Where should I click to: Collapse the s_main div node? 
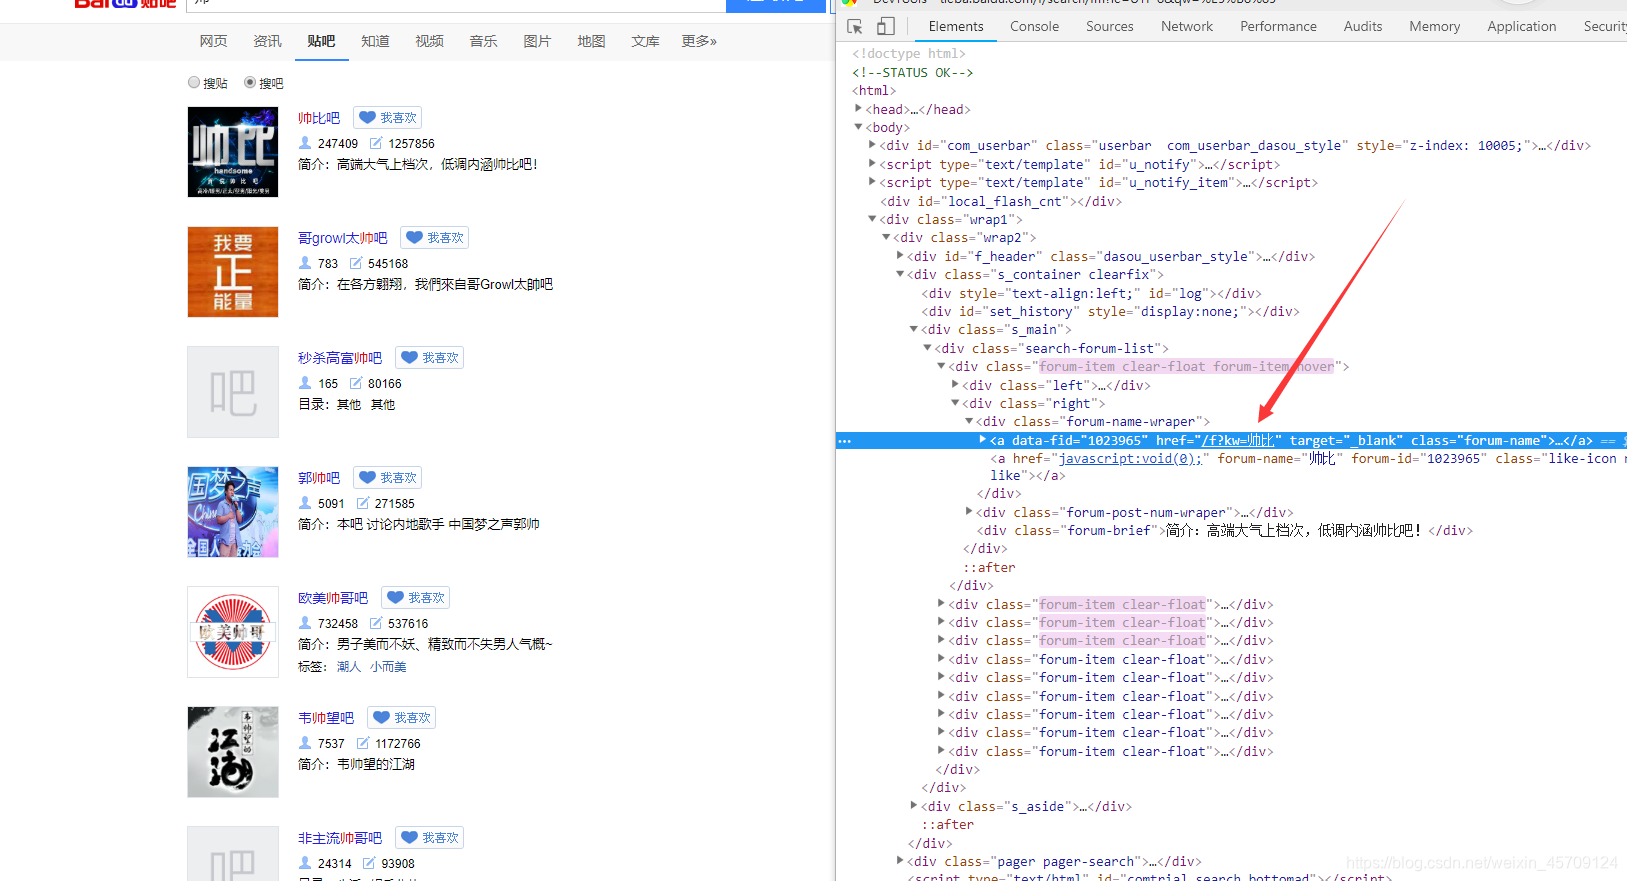tap(913, 329)
